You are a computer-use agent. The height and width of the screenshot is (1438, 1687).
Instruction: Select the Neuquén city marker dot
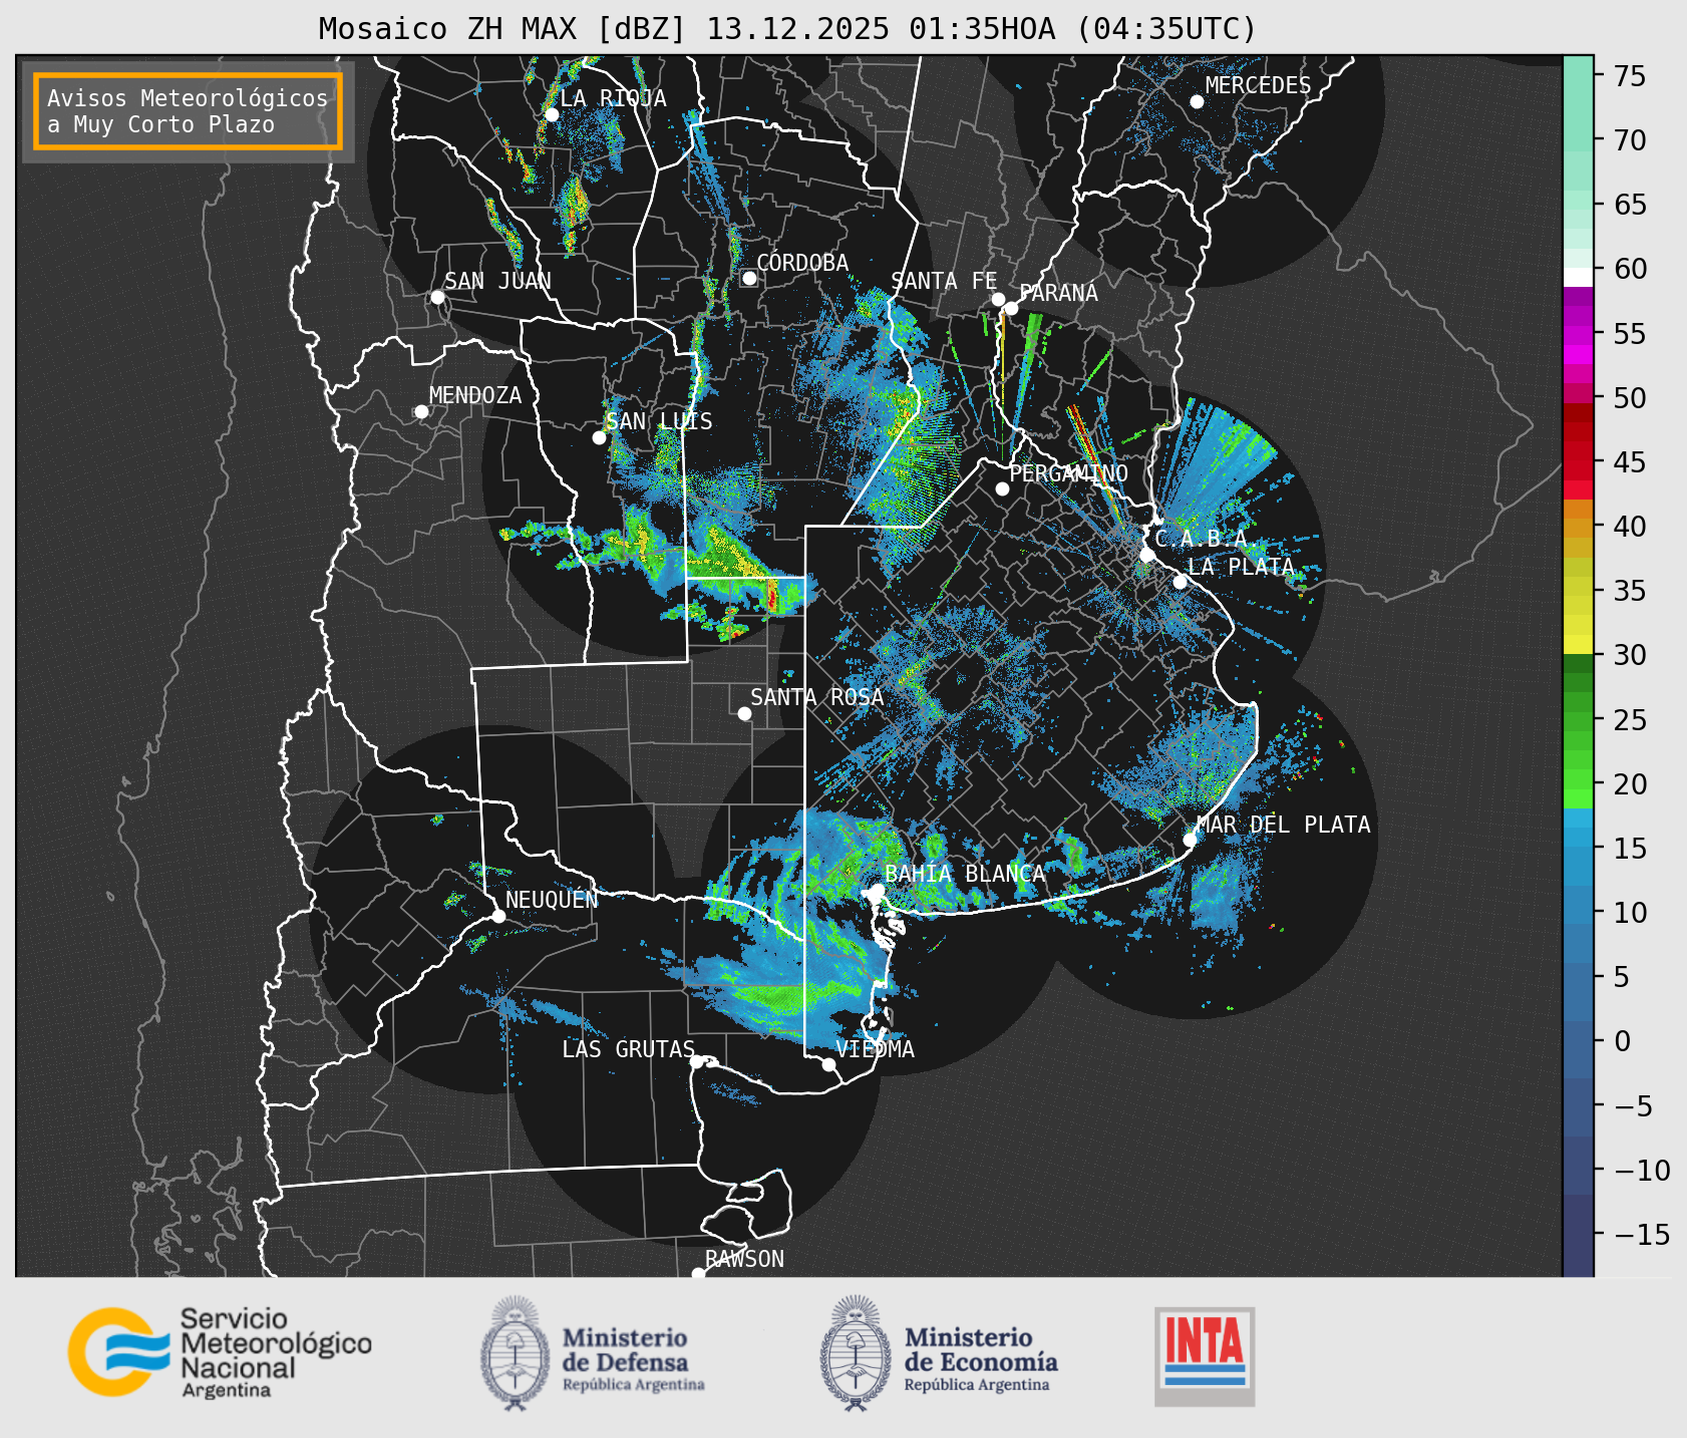point(498,916)
